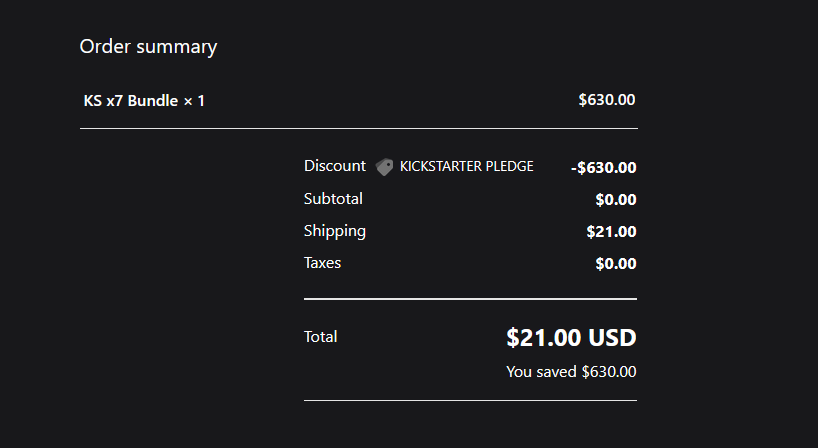Click the Discount label
This screenshot has width=818, height=448.
pos(335,166)
